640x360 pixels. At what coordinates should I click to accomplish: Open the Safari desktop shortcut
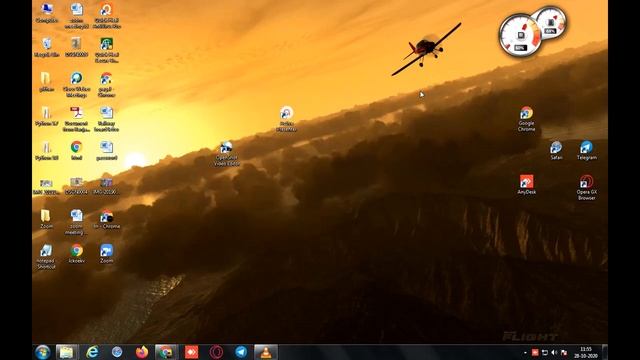[x=556, y=150]
